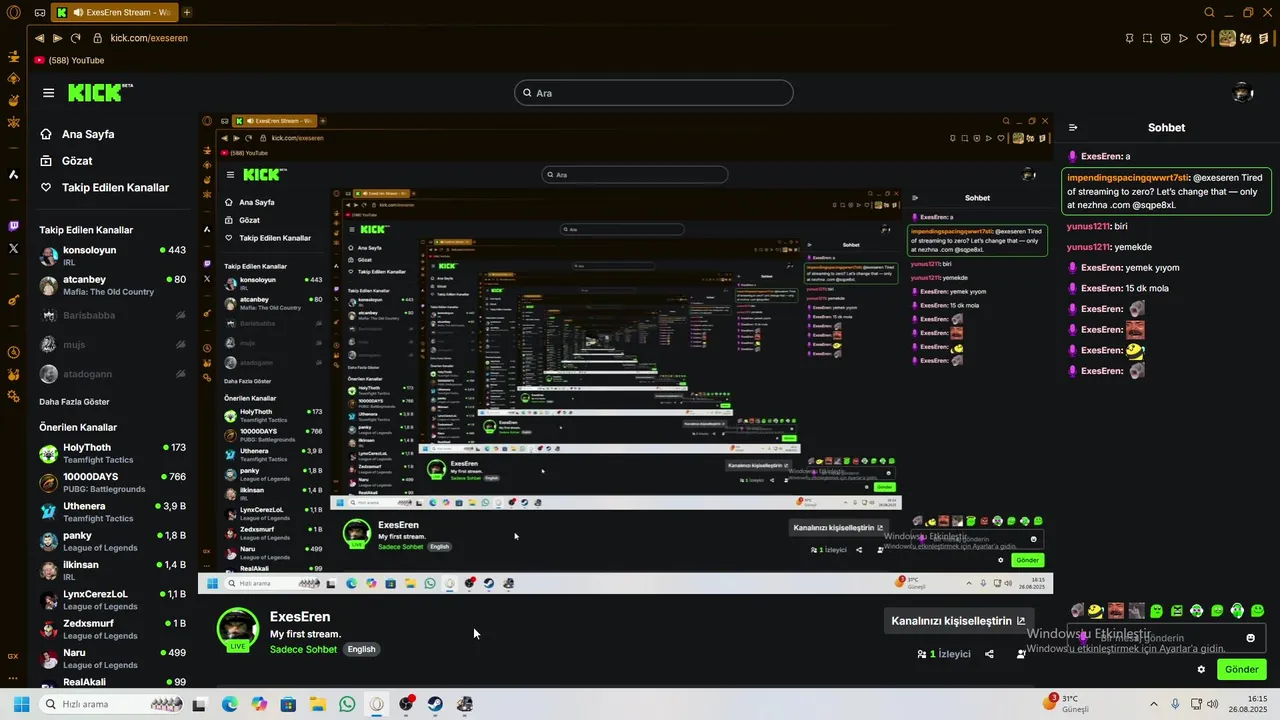Click the Gönder send button

coord(1241,670)
